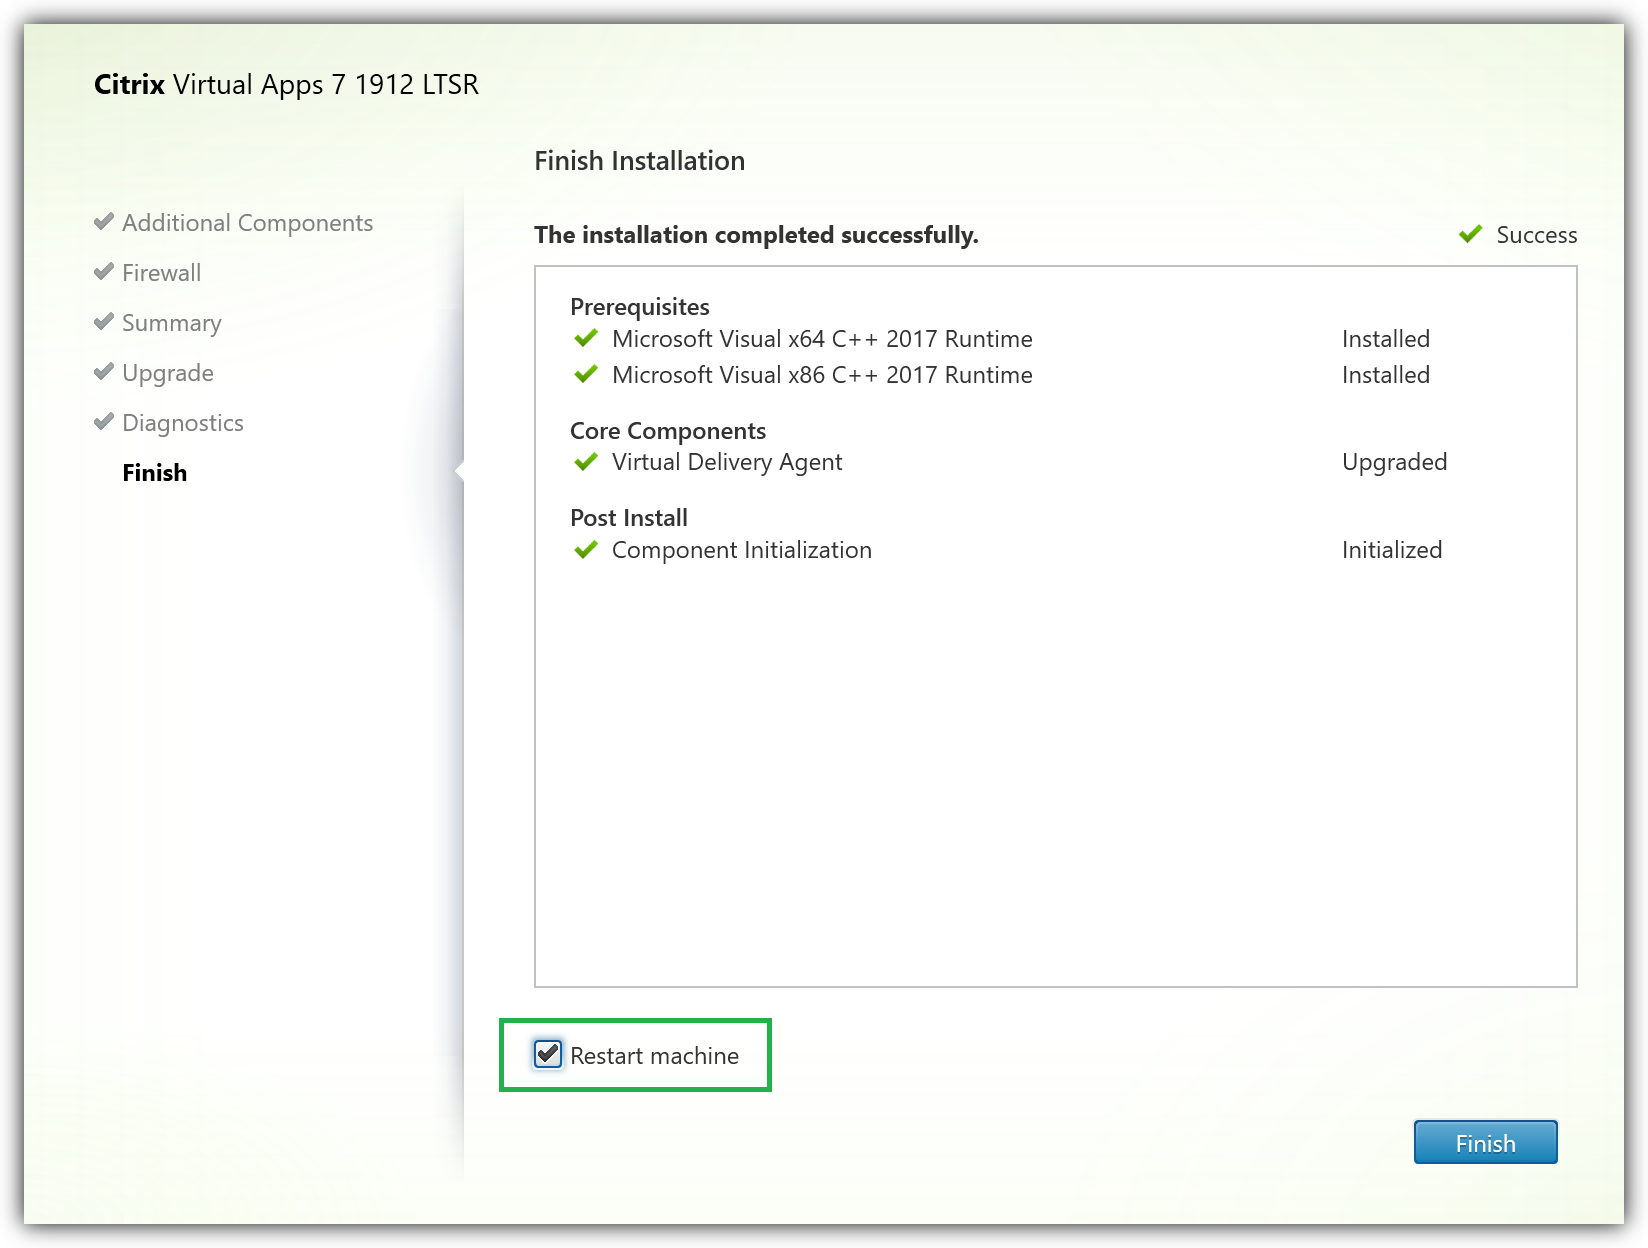Click checkmark beside x86 C++ 2017 Runtime
Viewport: 1648px width, 1248px height.
pos(586,375)
